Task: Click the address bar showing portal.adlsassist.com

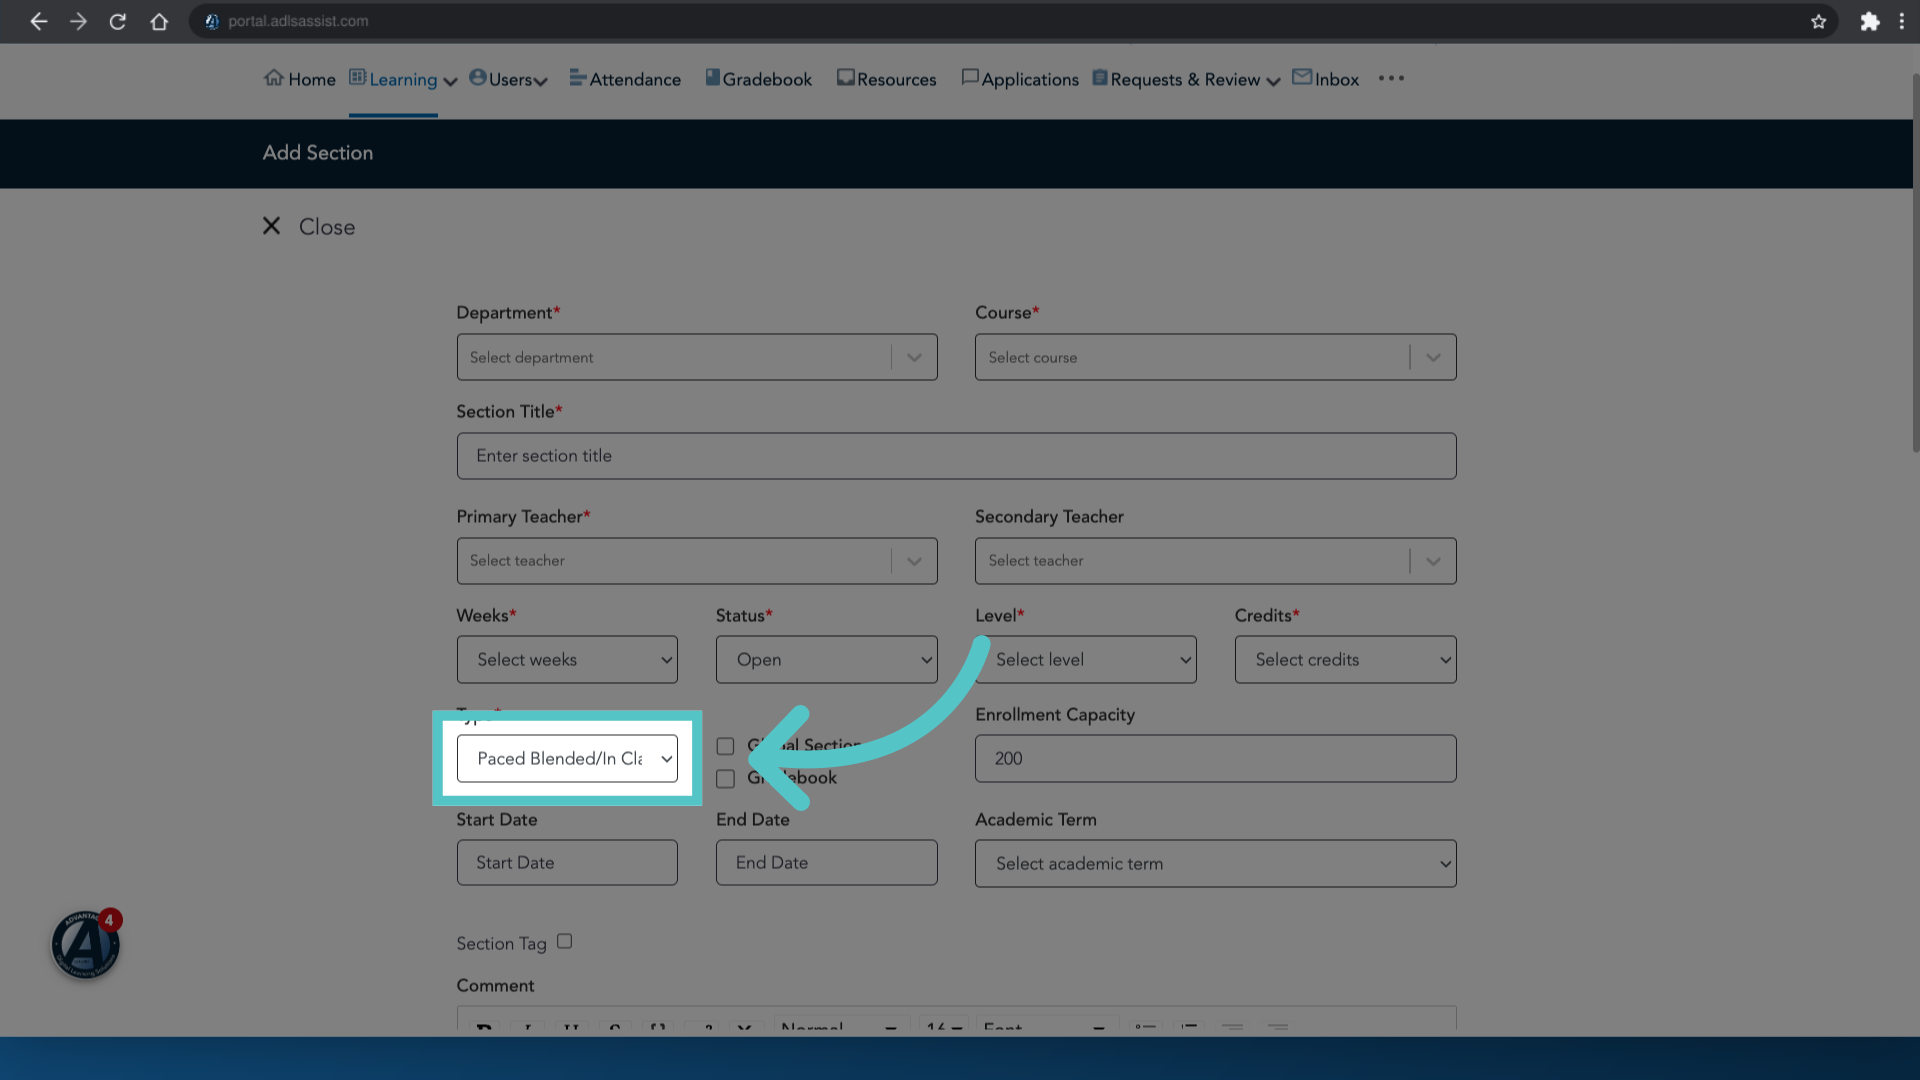Action: point(1013,21)
